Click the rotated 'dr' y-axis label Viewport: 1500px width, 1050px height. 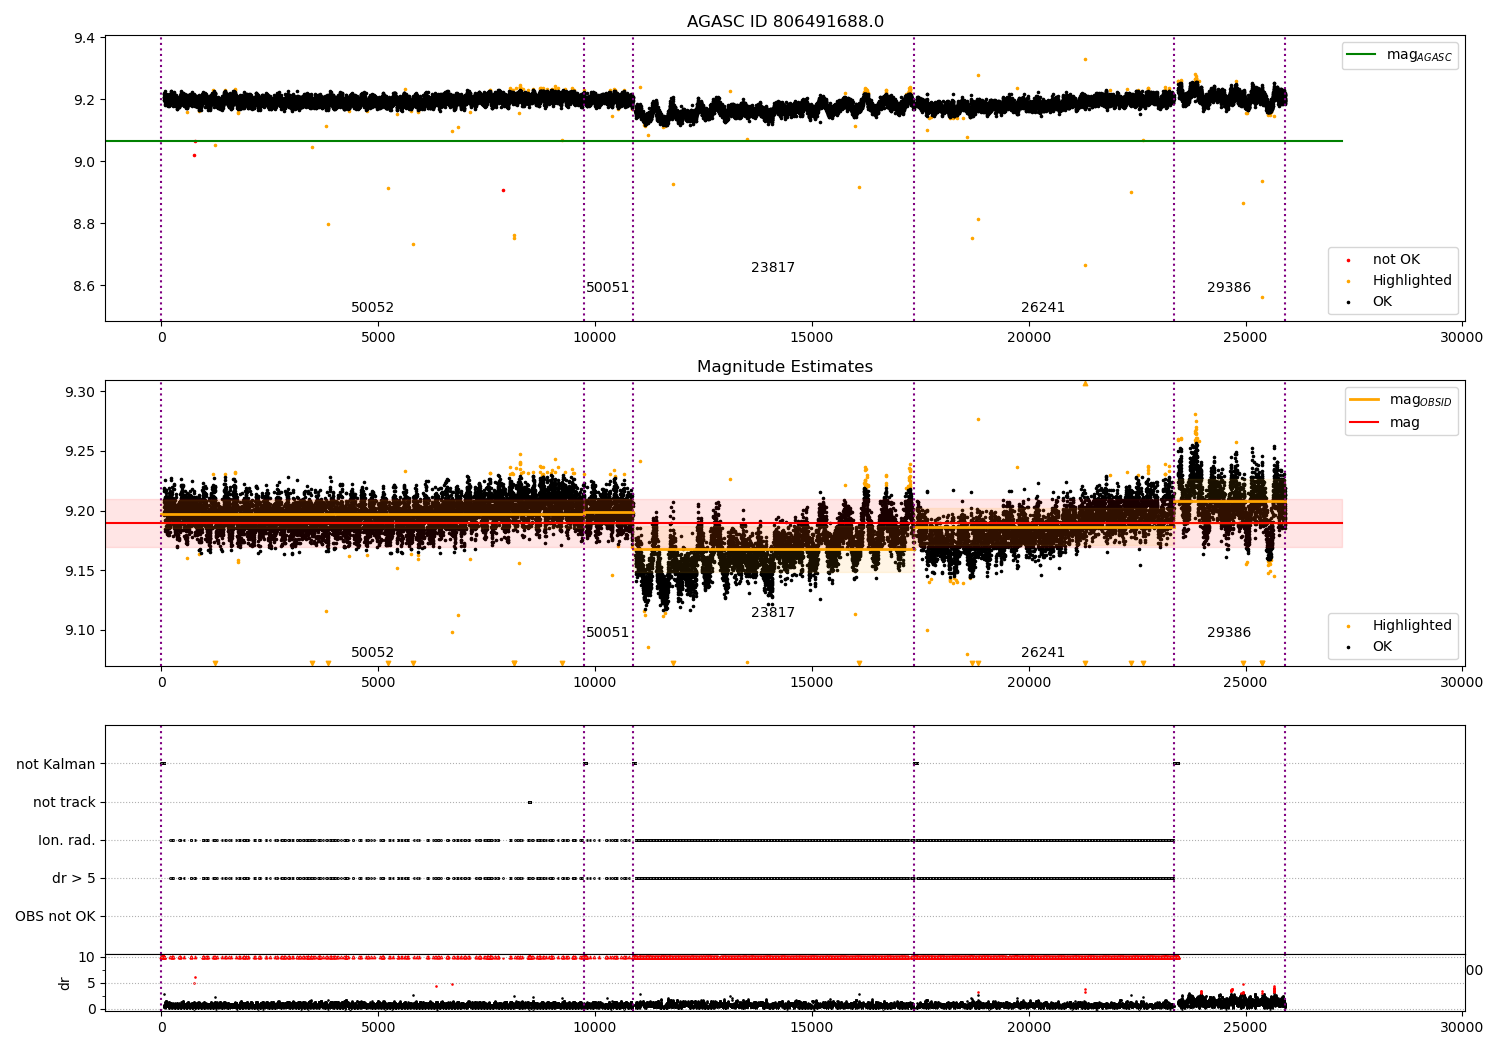click(x=65, y=983)
